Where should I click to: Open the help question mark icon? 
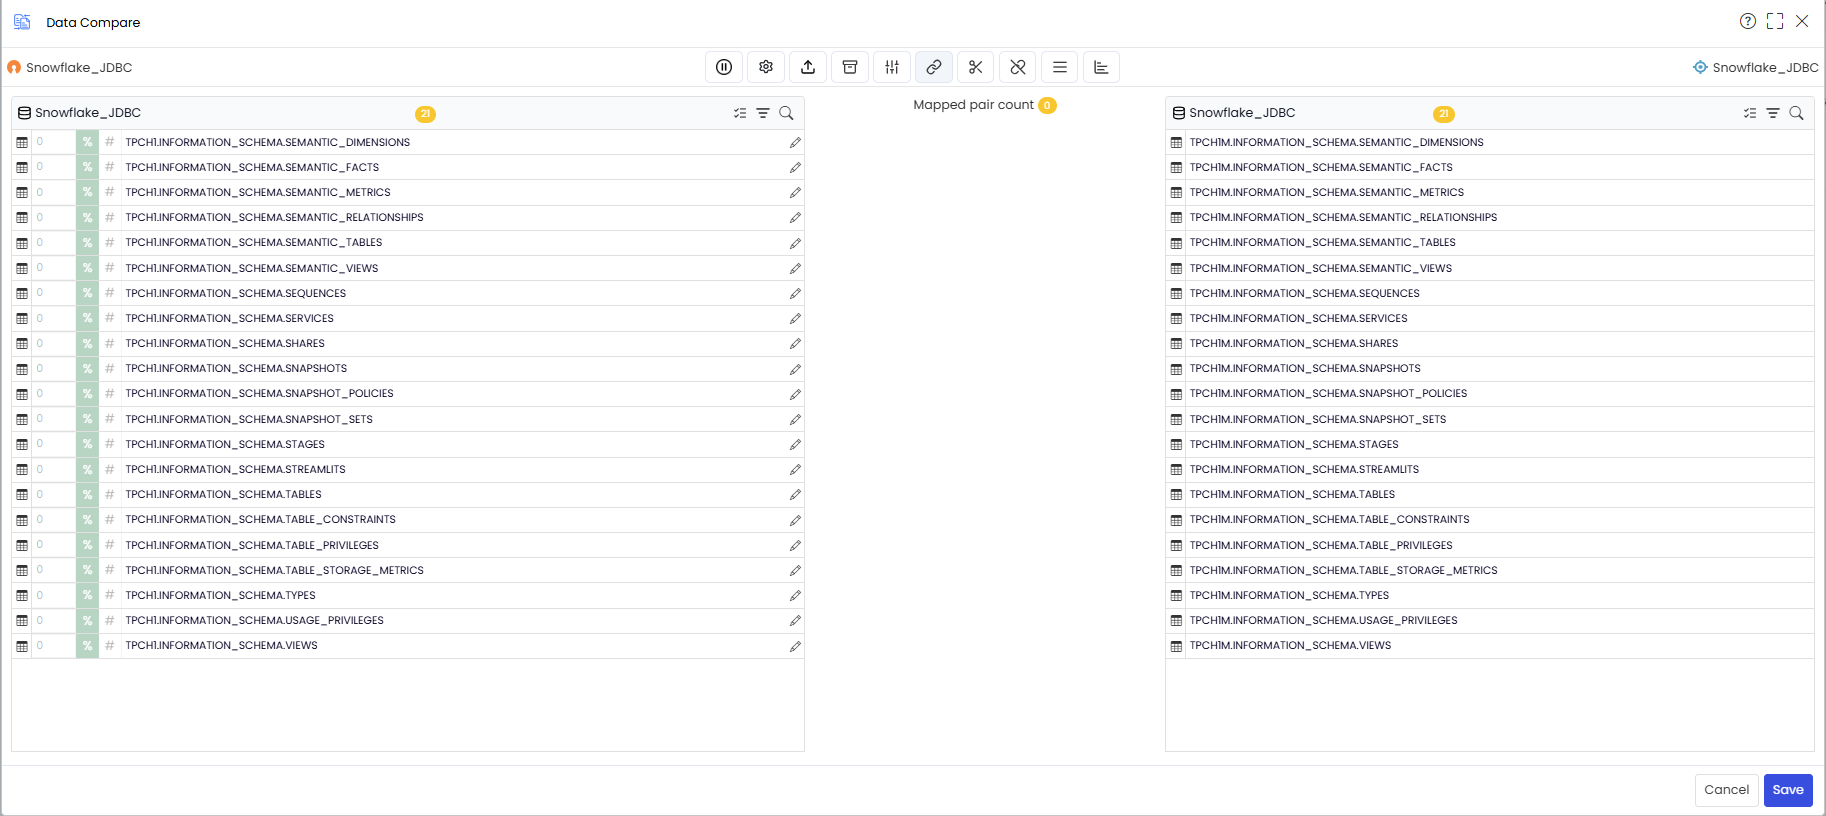[x=1748, y=21]
